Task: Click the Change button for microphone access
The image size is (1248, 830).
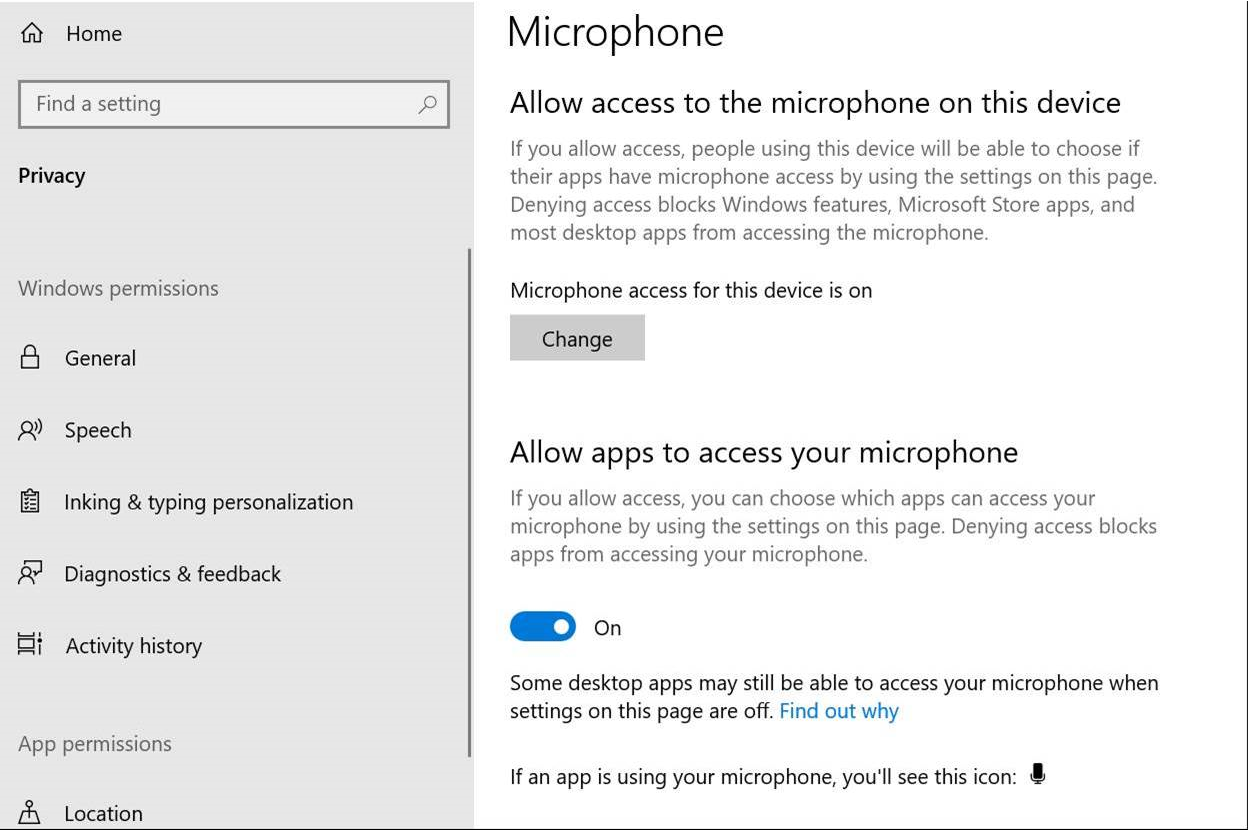Action: click(x=577, y=338)
